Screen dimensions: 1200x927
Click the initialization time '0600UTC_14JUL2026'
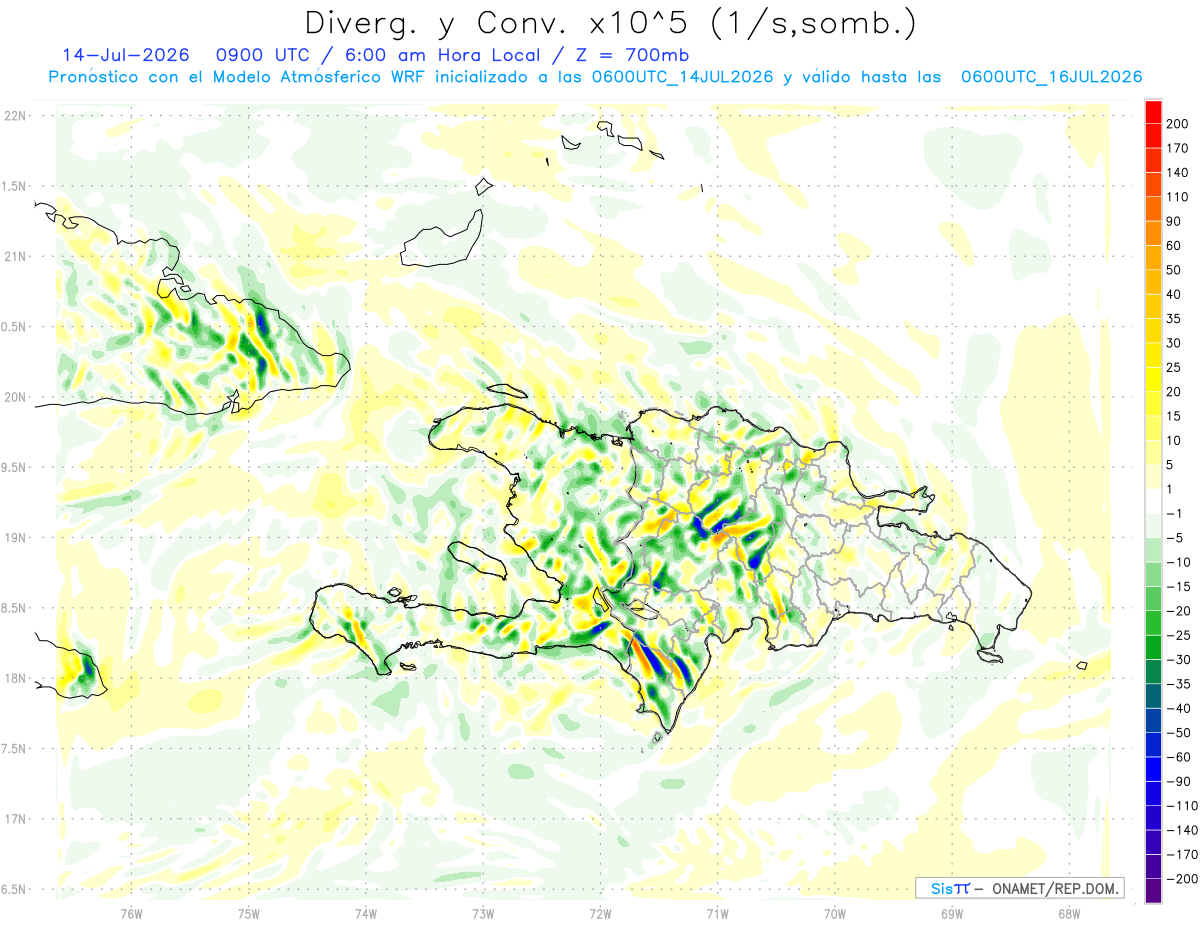pos(682,77)
